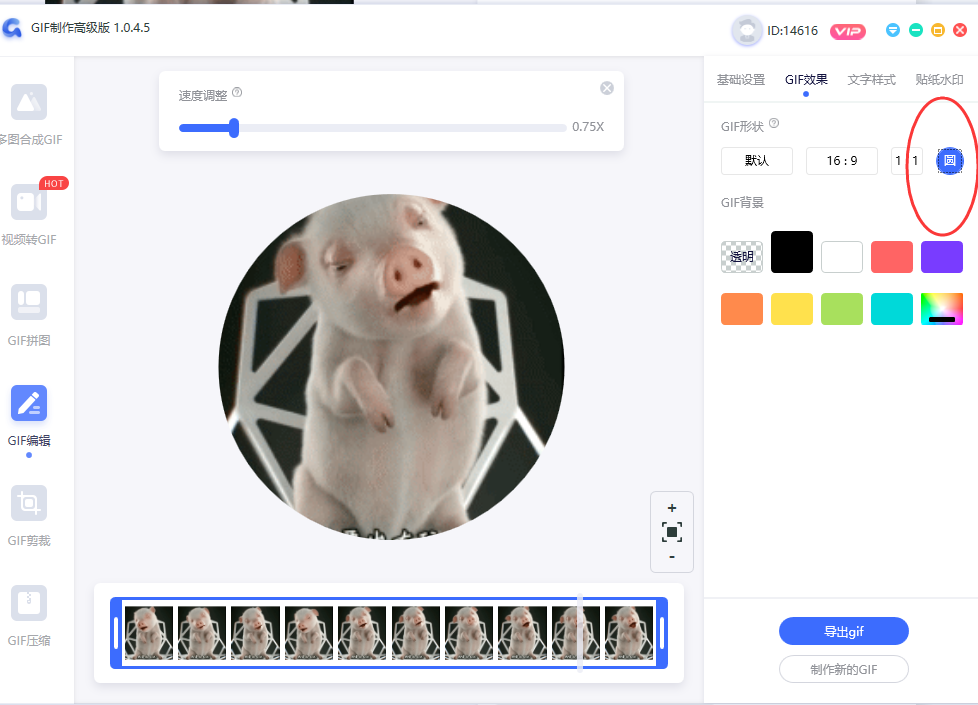Click the 导出gif export button

point(843,631)
